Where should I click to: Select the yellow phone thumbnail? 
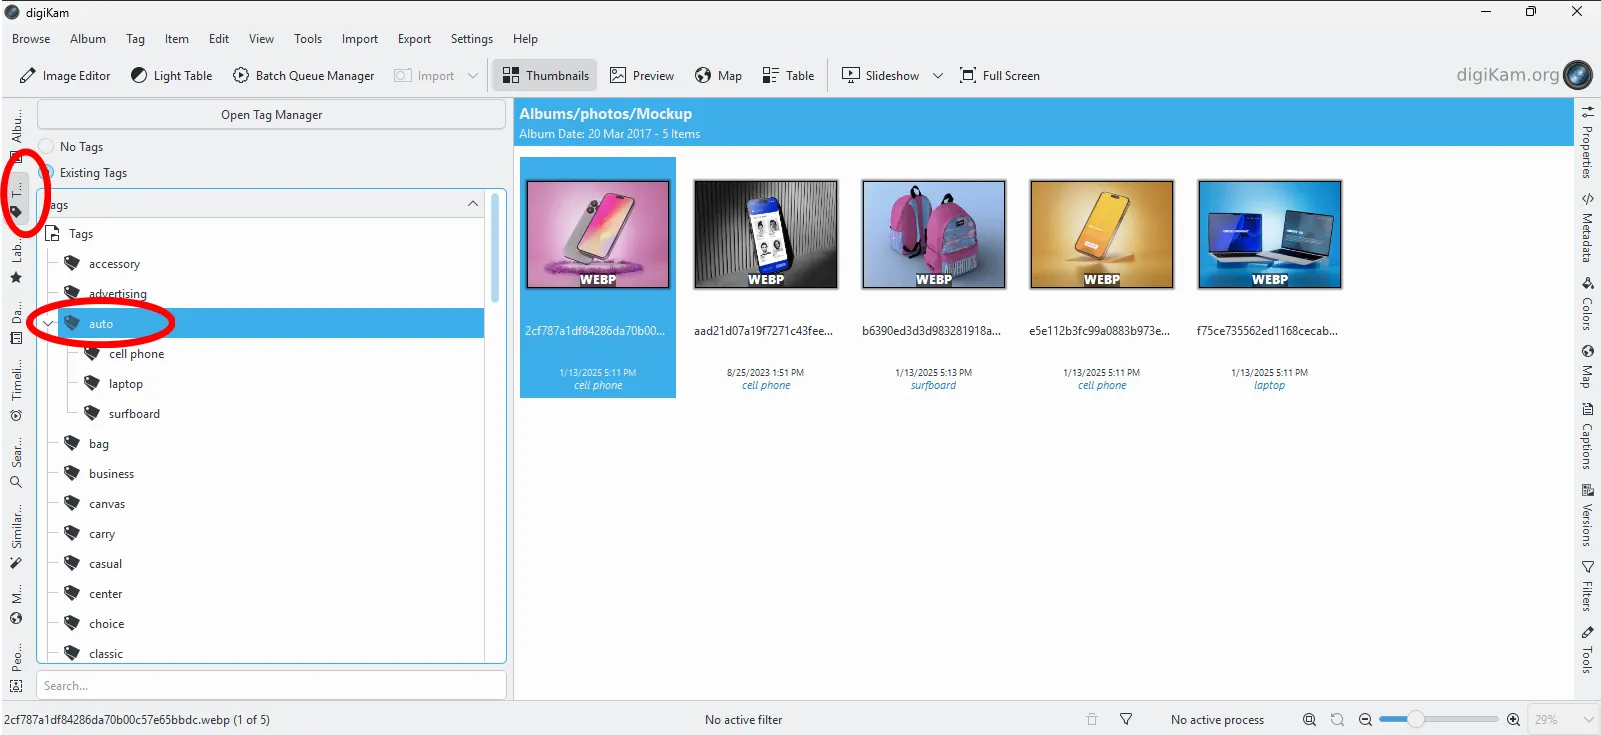point(1102,235)
